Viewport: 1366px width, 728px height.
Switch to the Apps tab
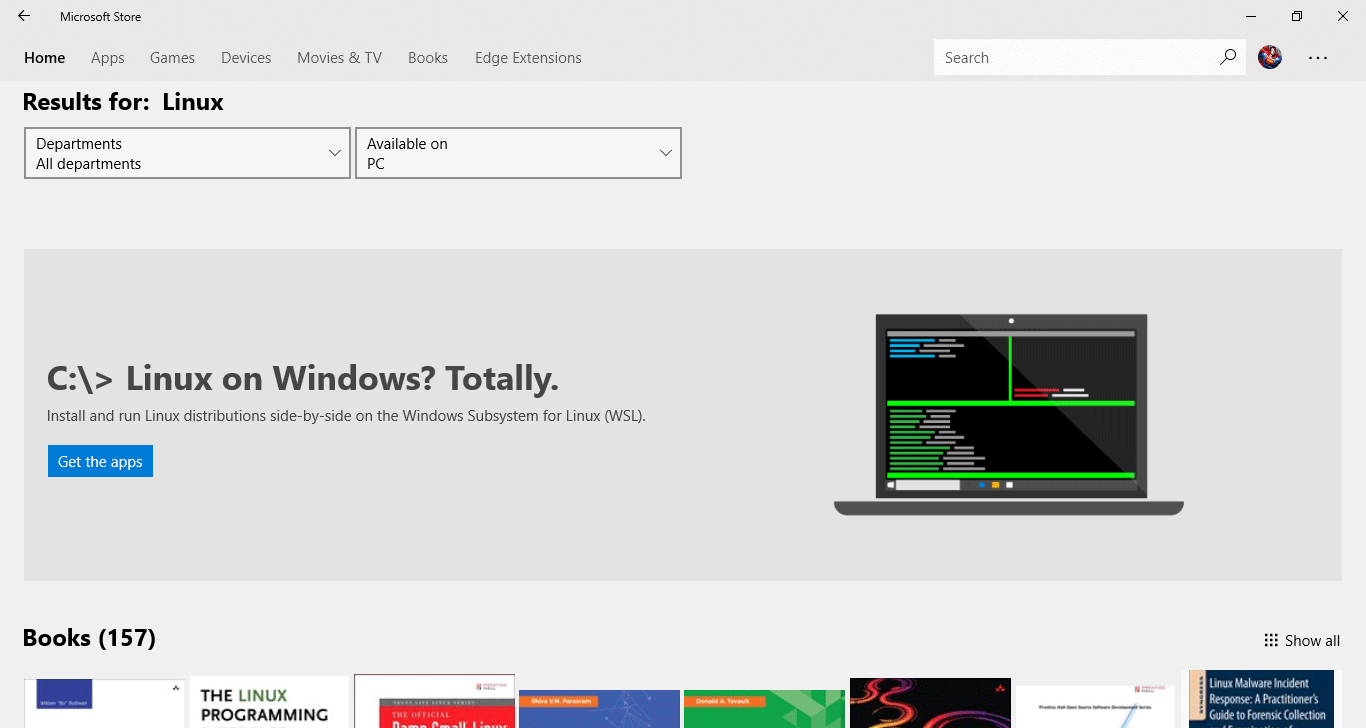point(108,58)
